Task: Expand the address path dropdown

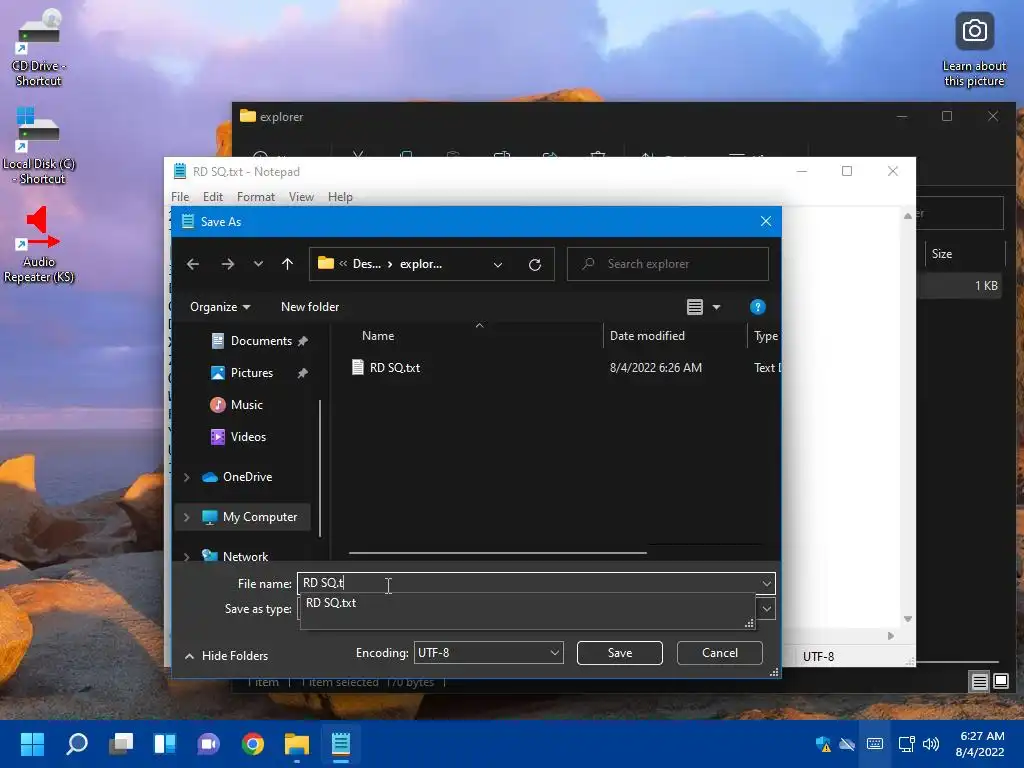Action: (498, 264)
